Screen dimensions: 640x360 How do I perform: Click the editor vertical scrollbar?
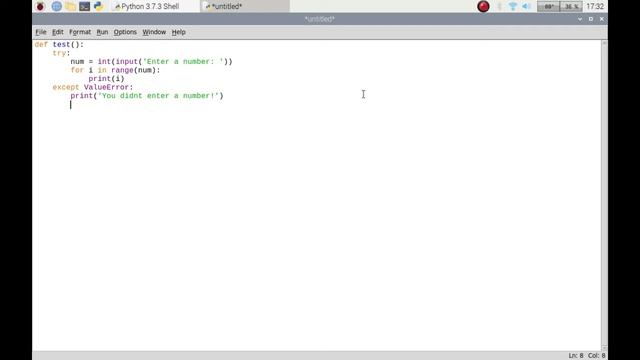[604, 195]
